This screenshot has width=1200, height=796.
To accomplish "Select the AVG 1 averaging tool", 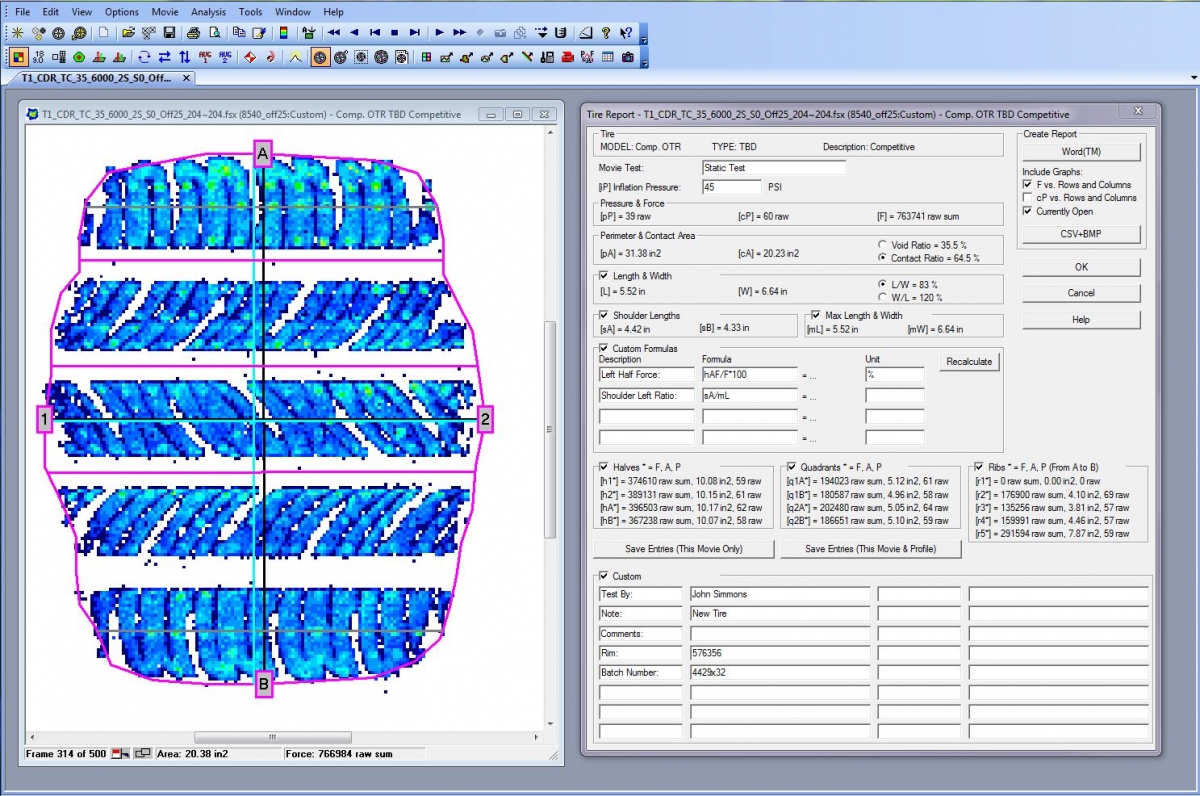I will click(x=203, y=57).
